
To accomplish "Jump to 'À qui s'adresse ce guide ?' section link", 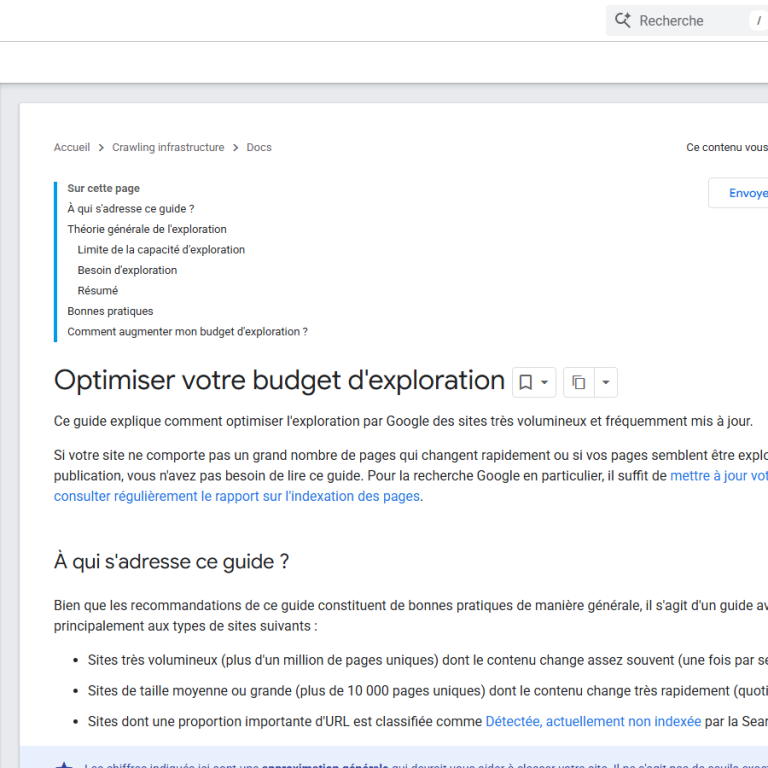I will pos(131,209).
